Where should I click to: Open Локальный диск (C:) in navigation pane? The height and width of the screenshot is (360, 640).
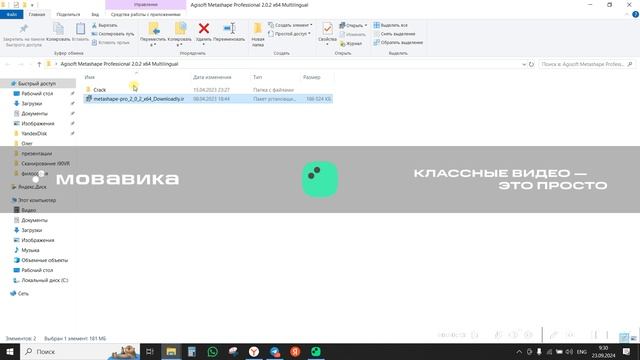[x=44, y=280]
